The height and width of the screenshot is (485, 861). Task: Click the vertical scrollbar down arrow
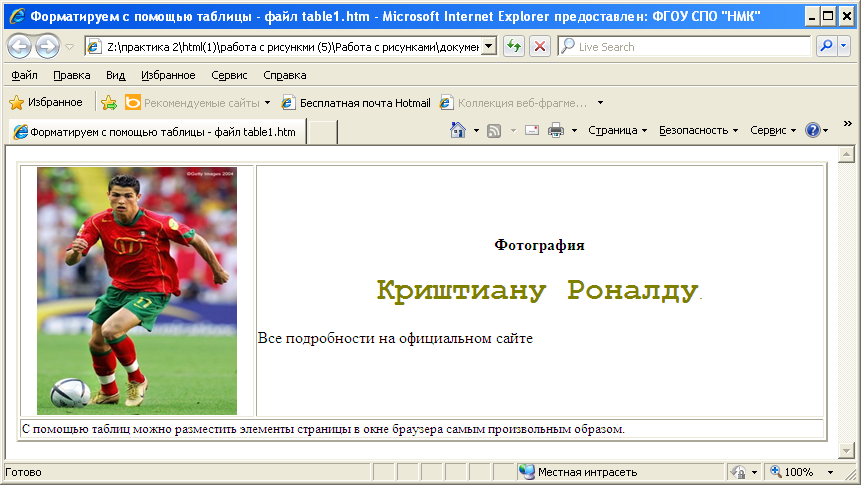846,451
